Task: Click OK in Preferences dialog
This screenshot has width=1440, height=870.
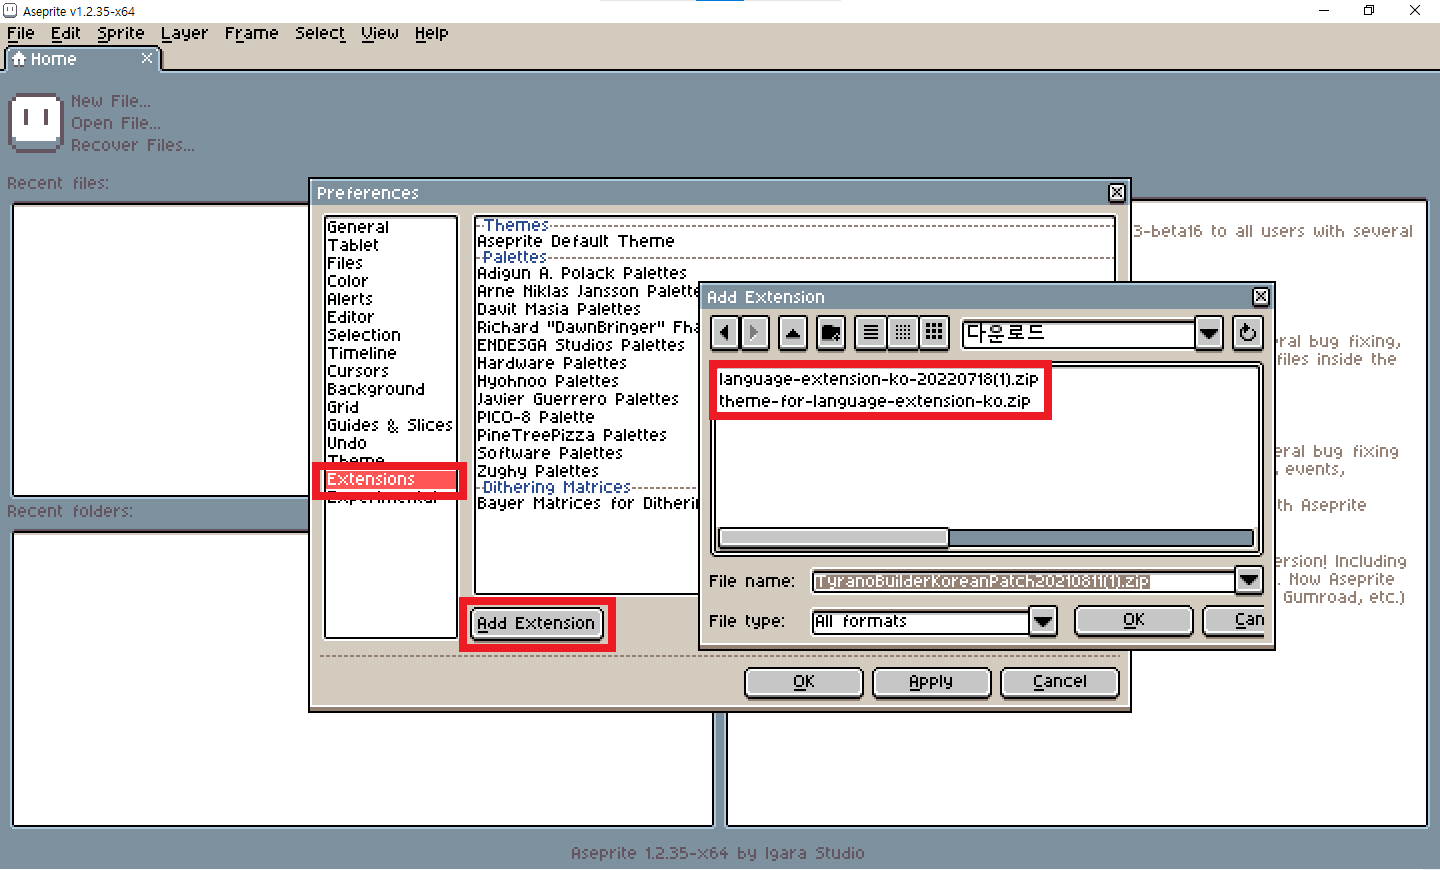Action: pyautogui.click(x=804, y=682)
